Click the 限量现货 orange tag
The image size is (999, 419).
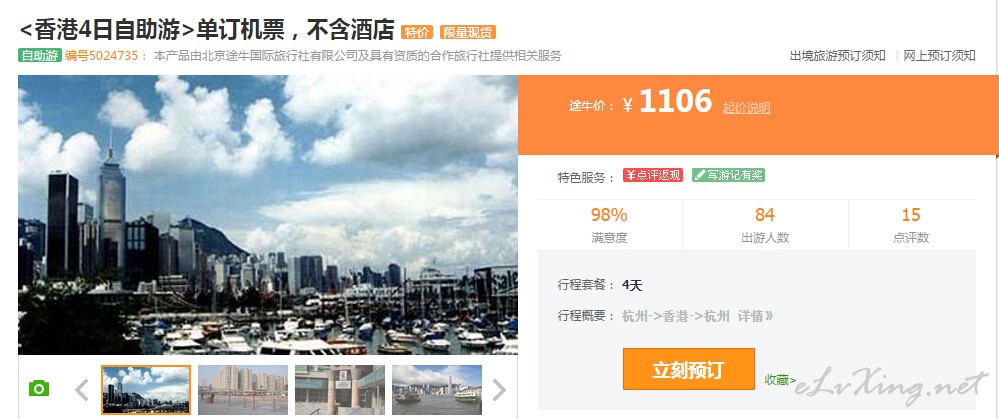(468, 32)
